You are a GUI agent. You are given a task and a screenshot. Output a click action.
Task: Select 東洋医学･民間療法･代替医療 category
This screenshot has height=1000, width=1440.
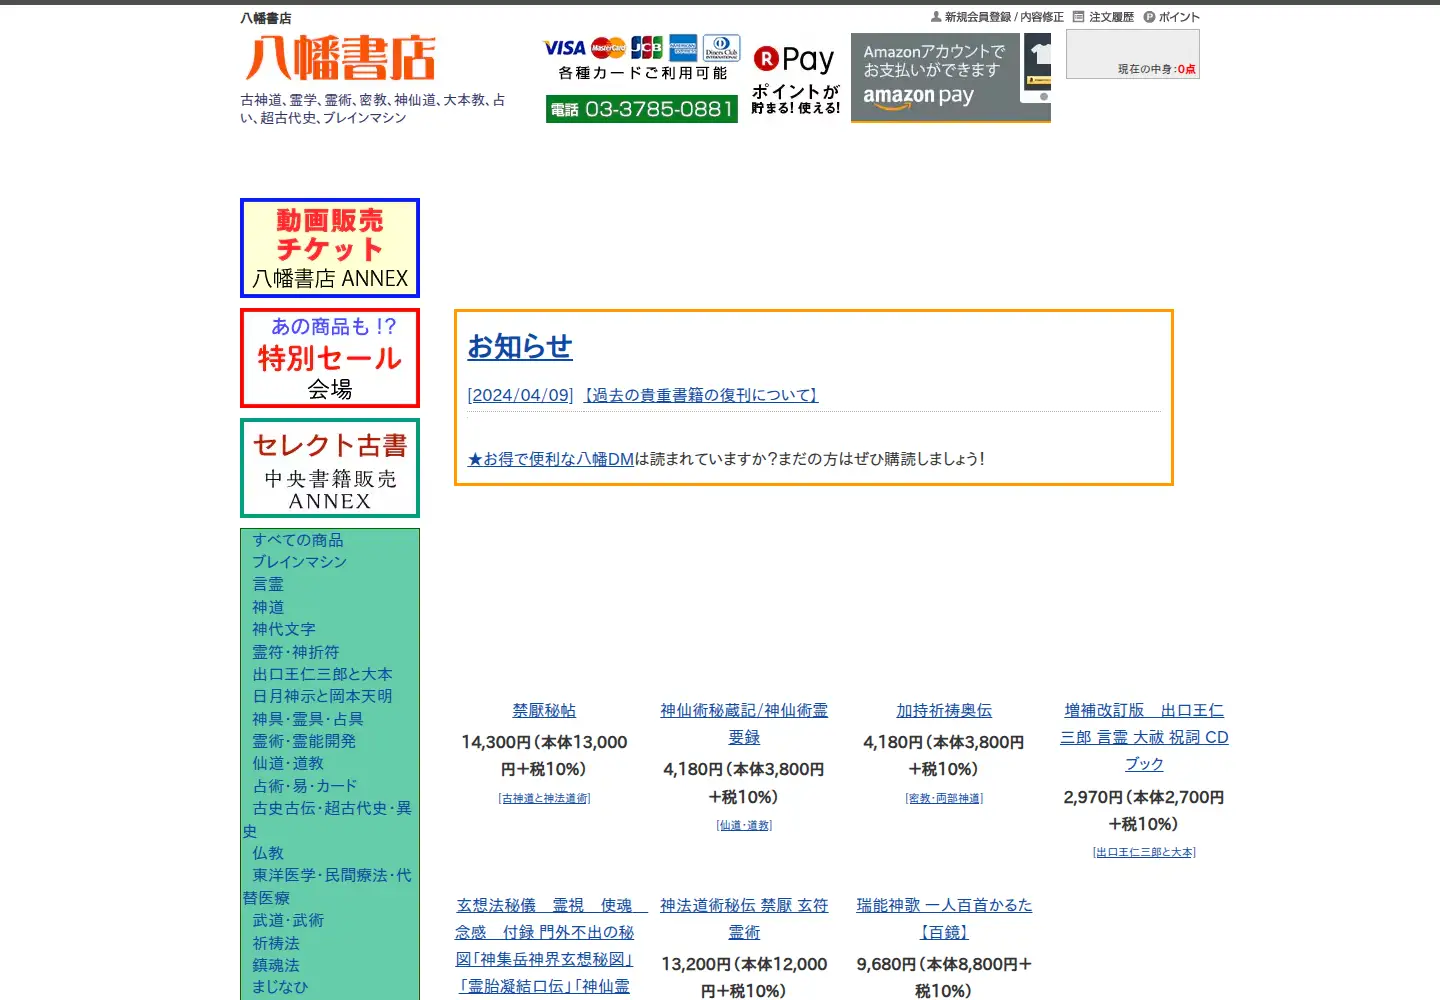coord(327,886)
